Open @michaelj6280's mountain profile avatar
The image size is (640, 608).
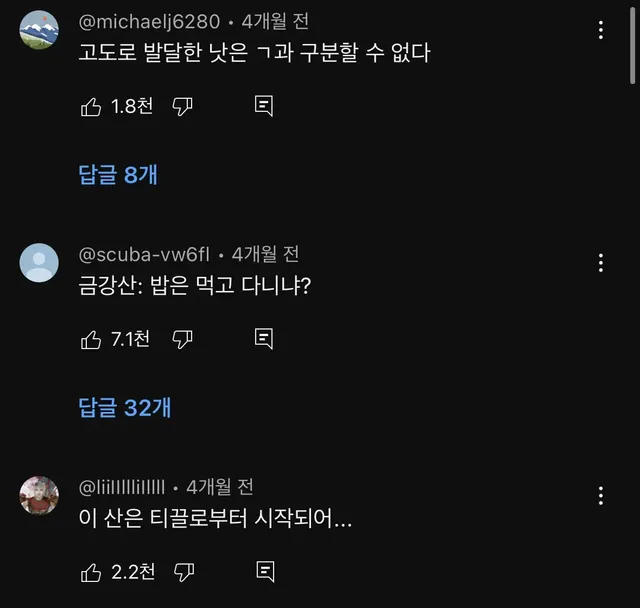(x=39, y=30)
